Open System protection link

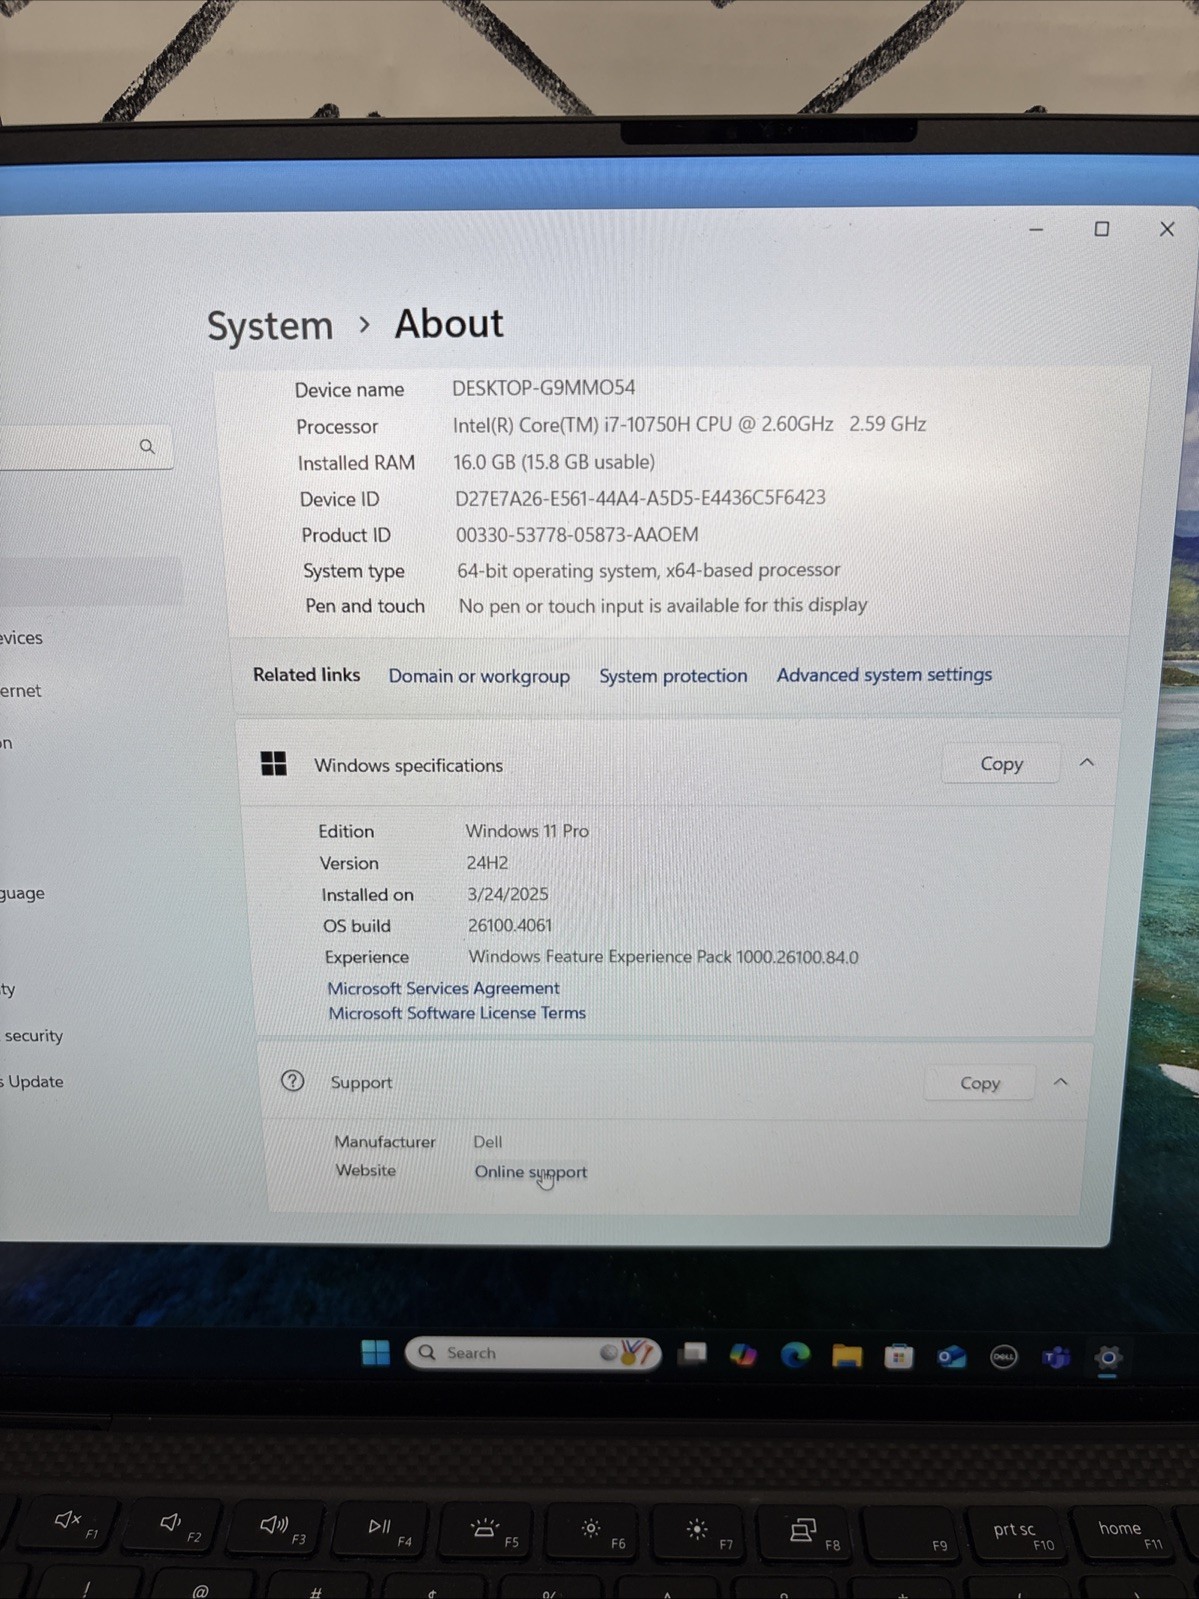coord(673,676)
